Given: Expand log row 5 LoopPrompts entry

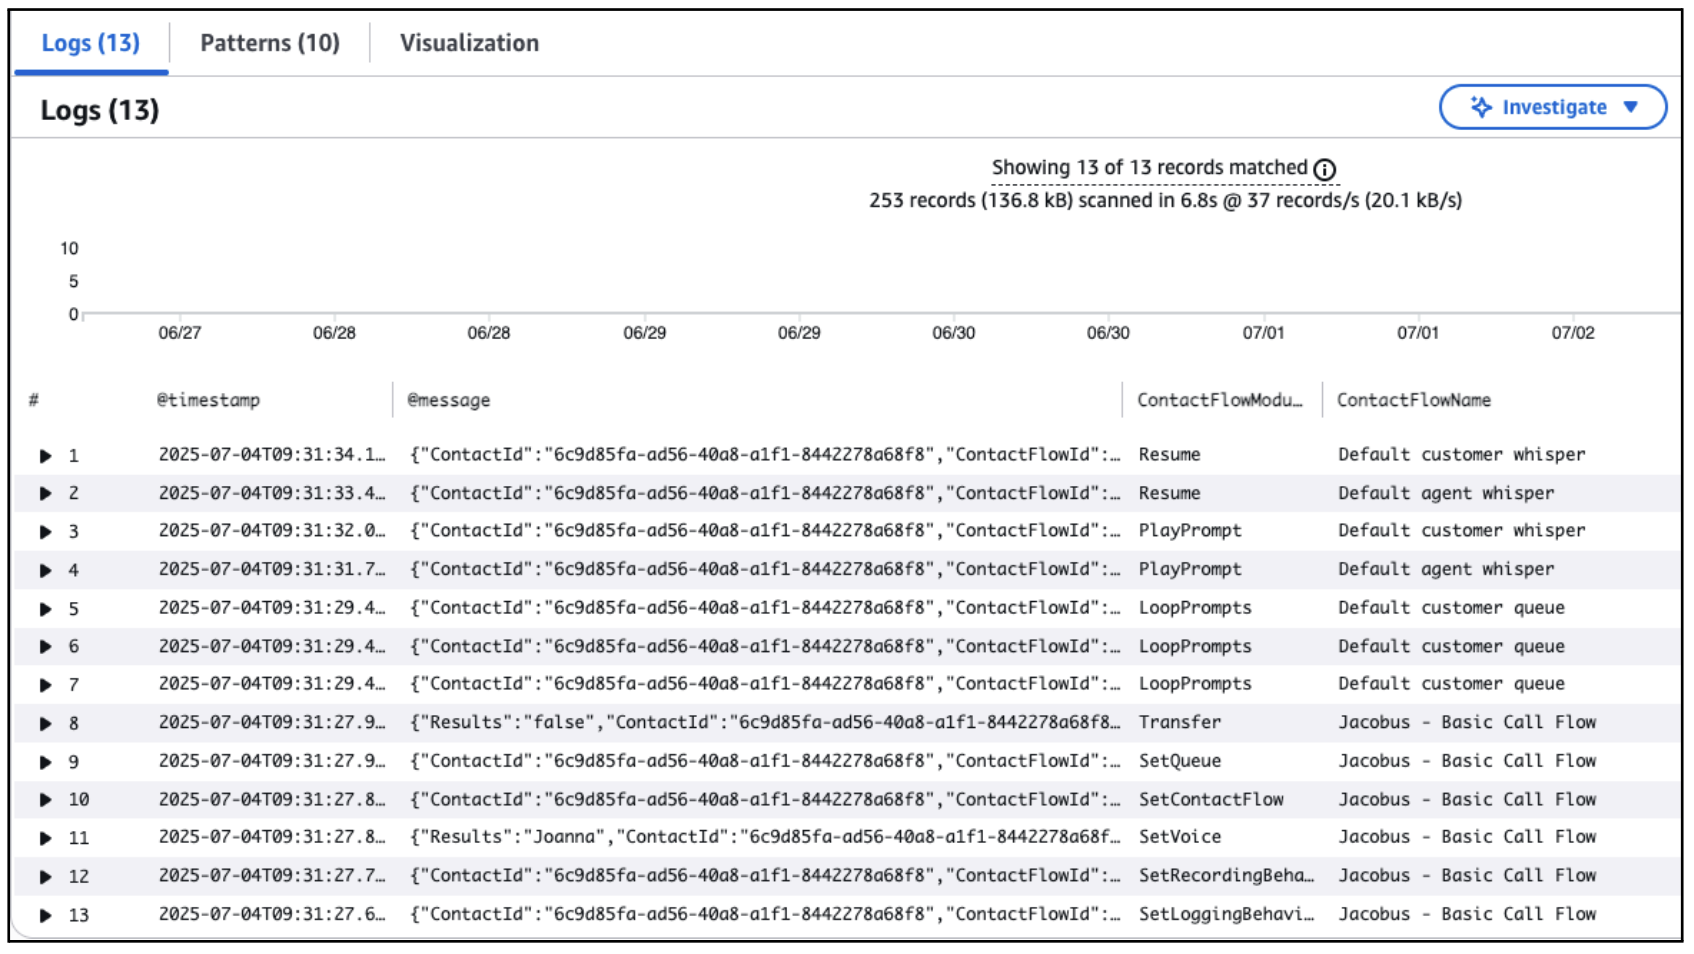Looking at the screenshot, I should 45,609.
